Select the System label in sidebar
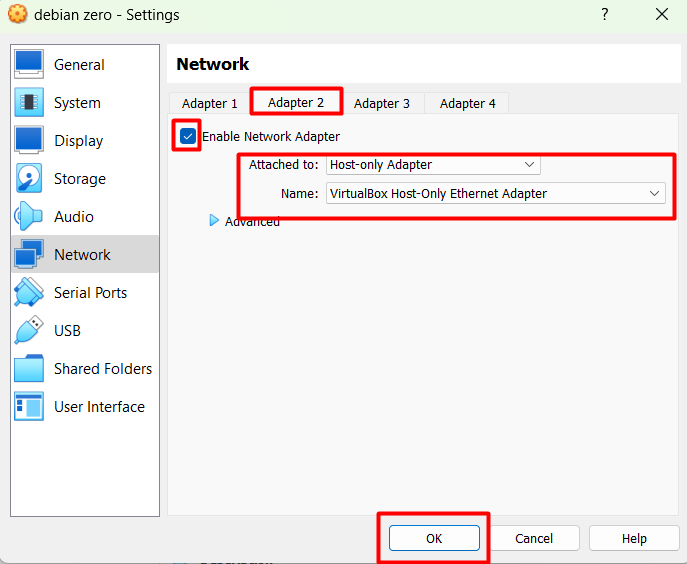Image resolution: width=687 pixels, height=564 pixels. coord(77,103)
